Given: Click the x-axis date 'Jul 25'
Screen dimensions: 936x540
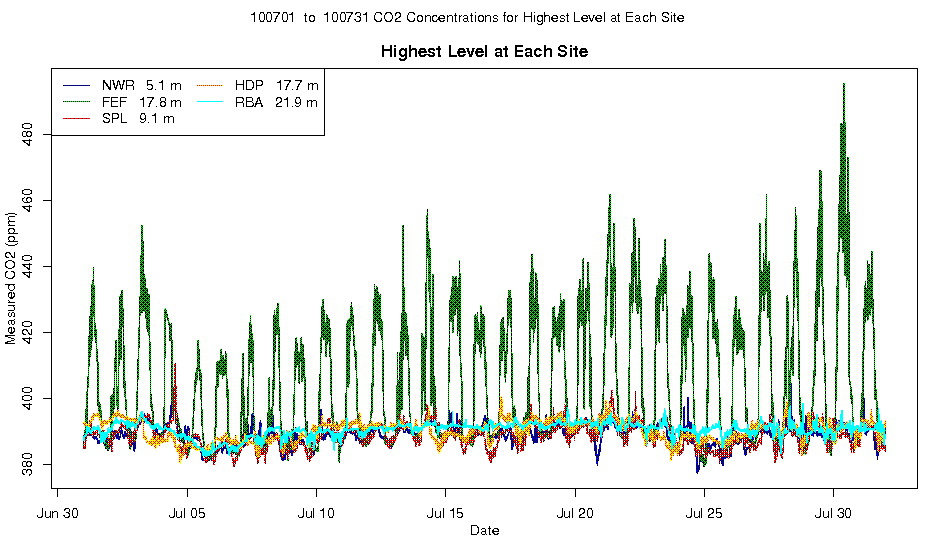Looking at the screenshot, I should coord(704,513).
